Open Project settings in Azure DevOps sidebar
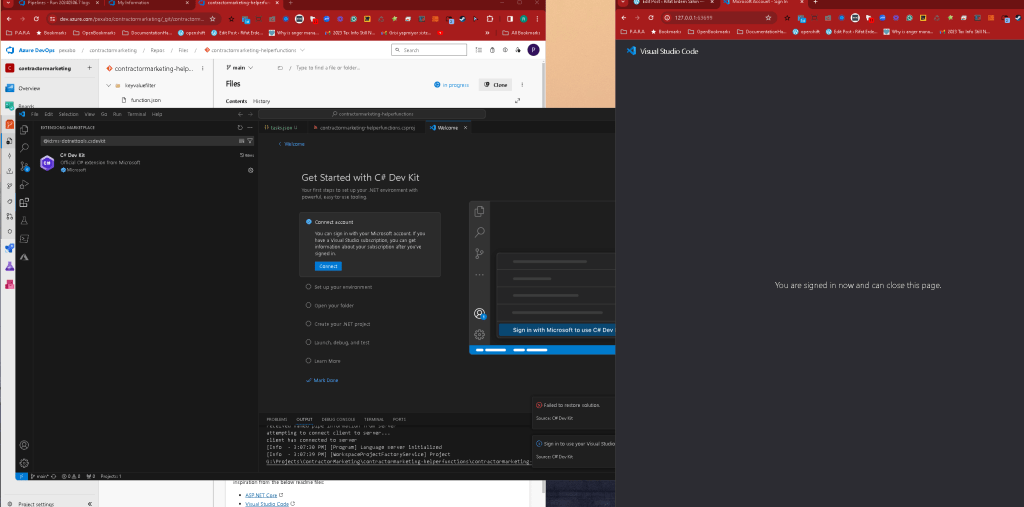The height and width of the screenshot is (507, 1024). click(36, 504)
